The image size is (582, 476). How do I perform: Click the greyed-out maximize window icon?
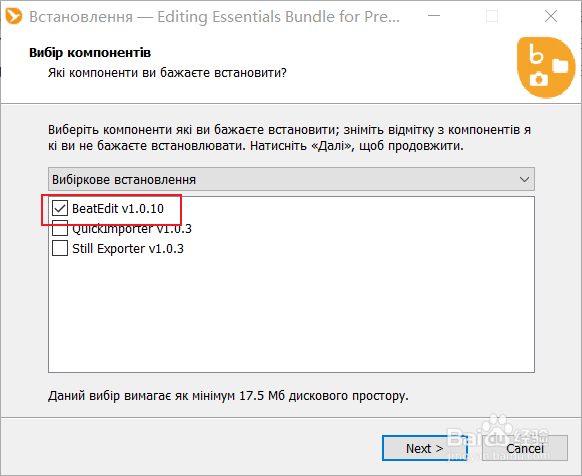492,16
